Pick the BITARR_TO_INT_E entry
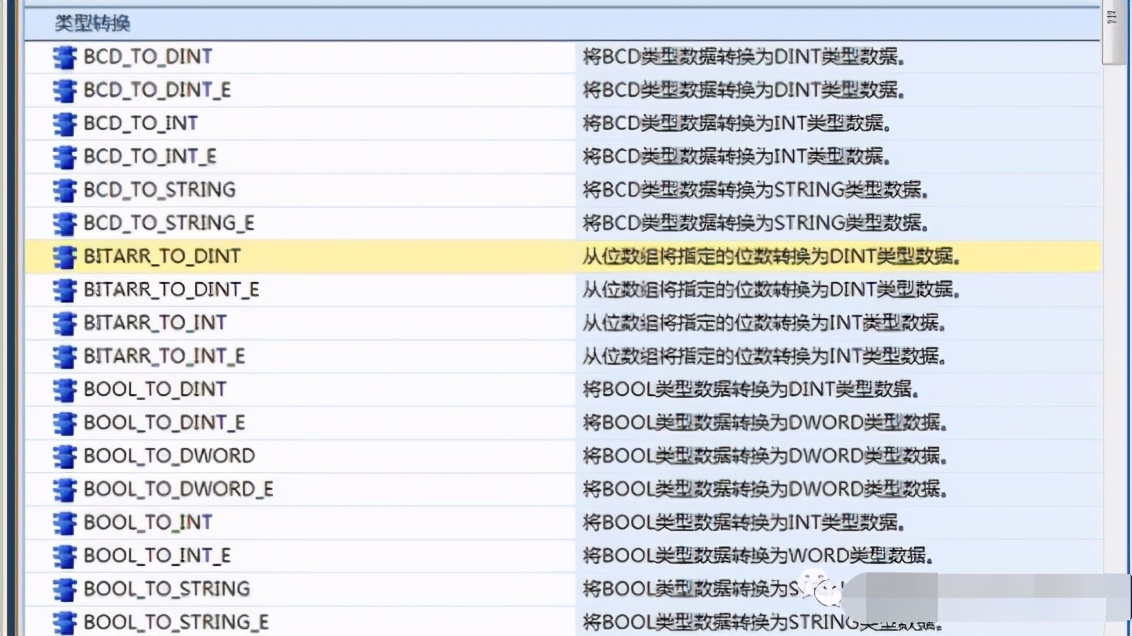Viewport: 1132px width, 636px height. (x=164, y=356)
